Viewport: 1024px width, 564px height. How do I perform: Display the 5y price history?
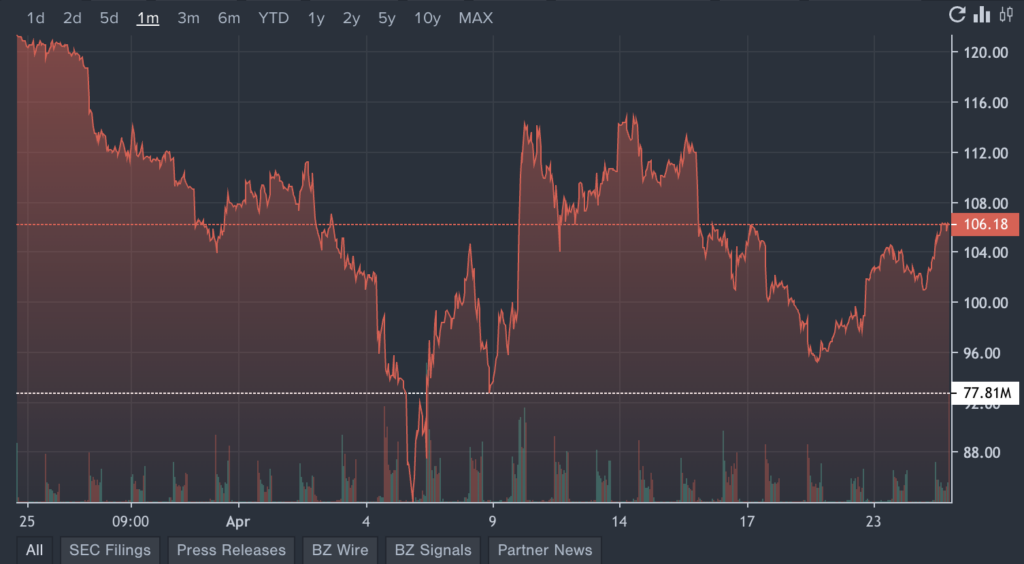[386, 18]
